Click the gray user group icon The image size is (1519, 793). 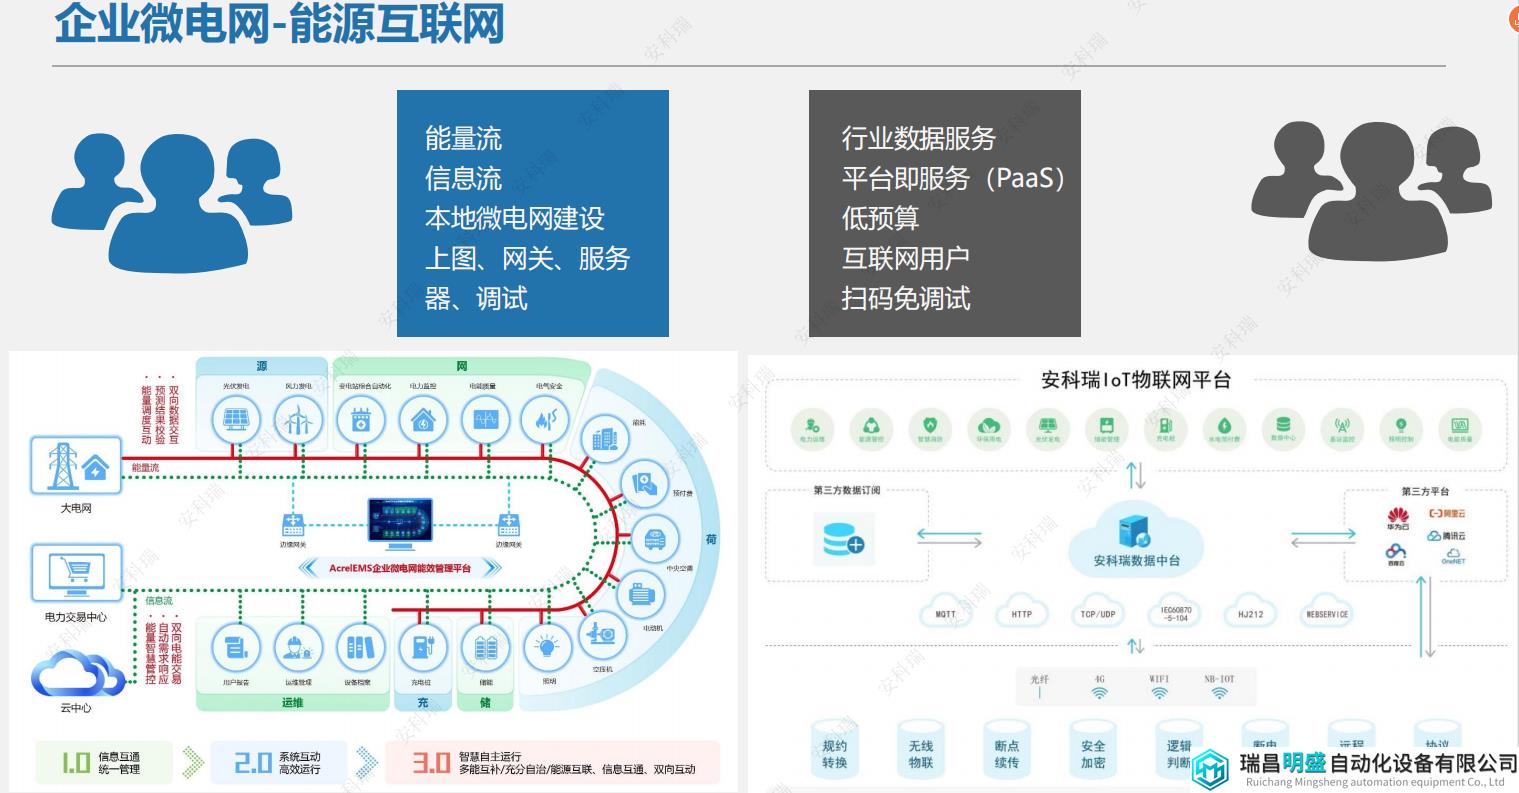pyautogui.click(x=1372, y=190)
